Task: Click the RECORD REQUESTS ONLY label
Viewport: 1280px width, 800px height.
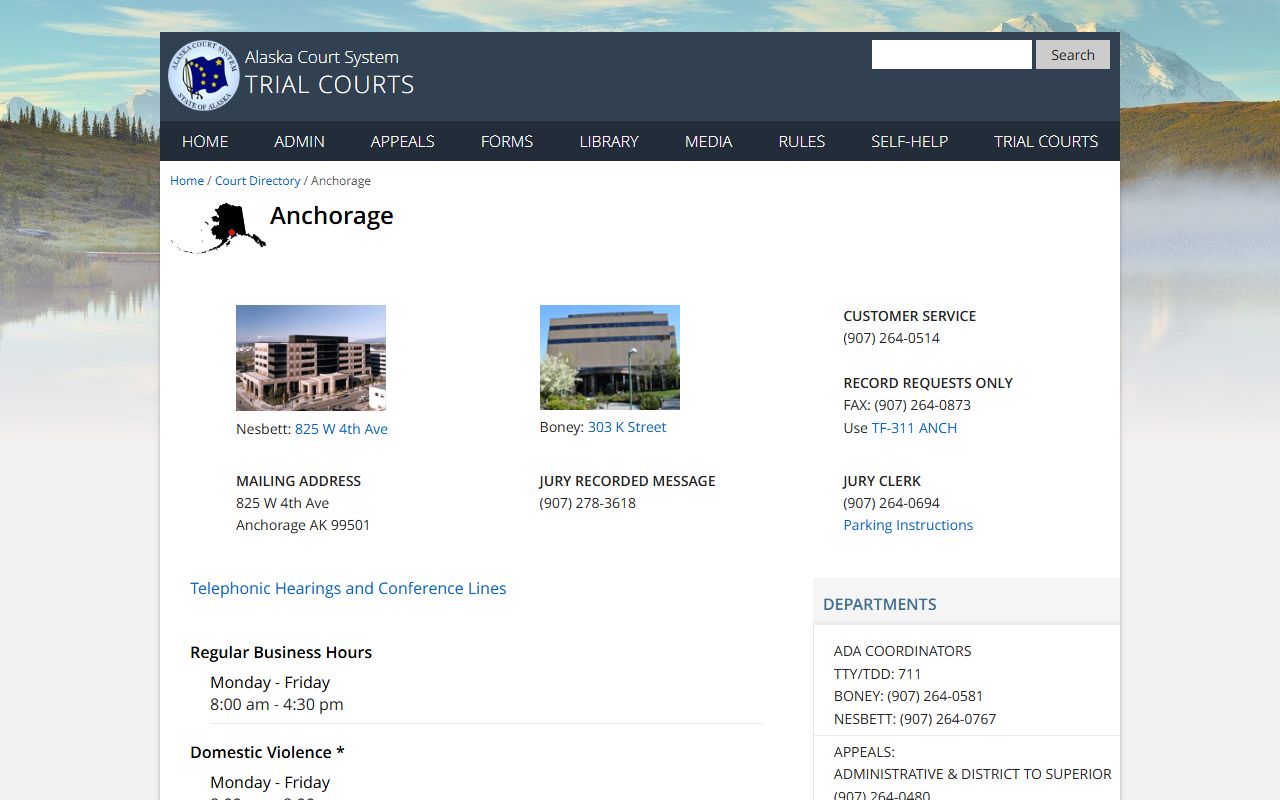Action: pyautogui.click(x=928, y=383)
